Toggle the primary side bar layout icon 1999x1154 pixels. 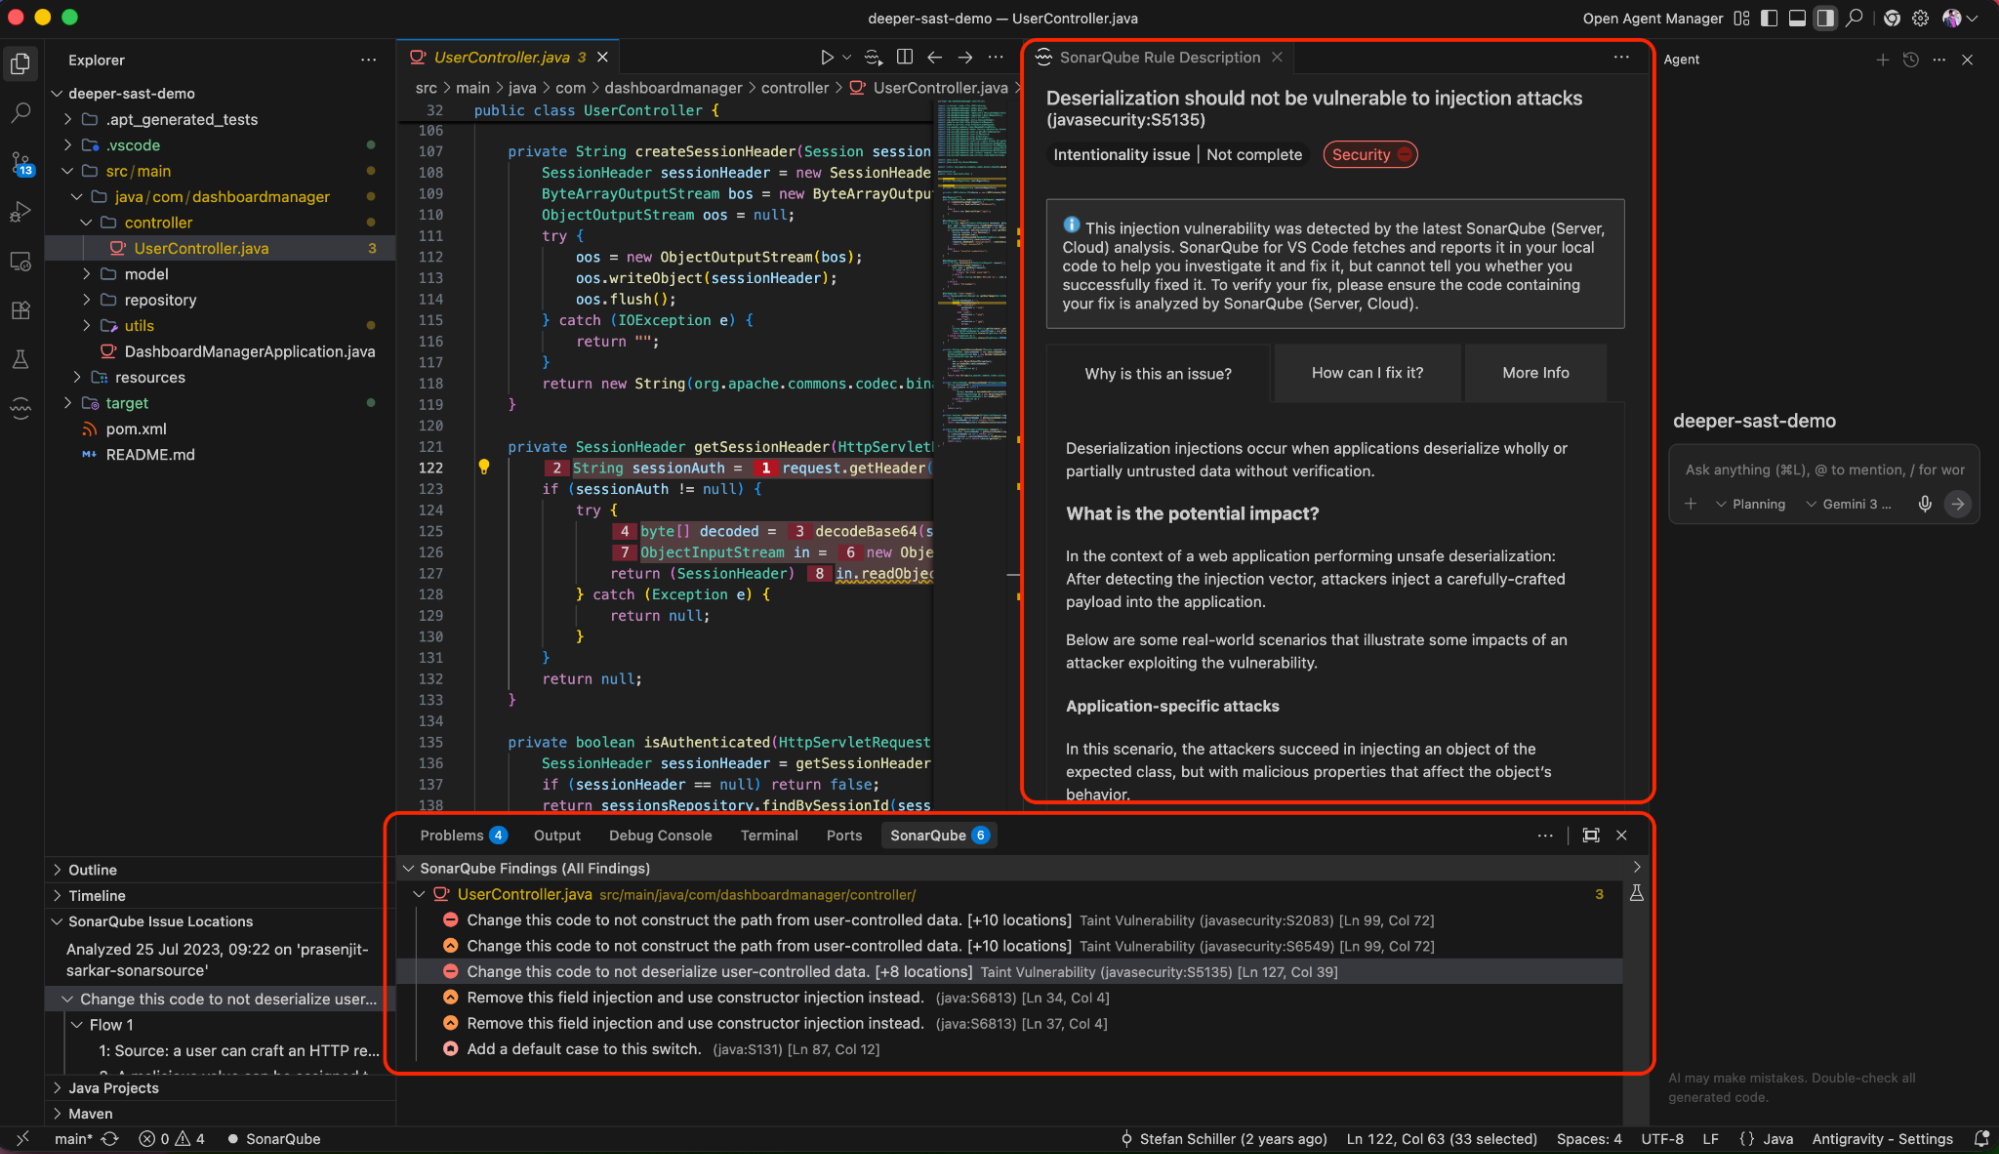(x=1769, y=18)
